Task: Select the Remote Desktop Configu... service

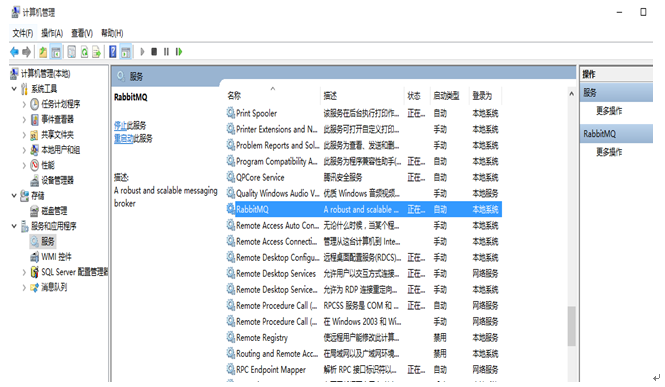Action: [x=277, y=258]
